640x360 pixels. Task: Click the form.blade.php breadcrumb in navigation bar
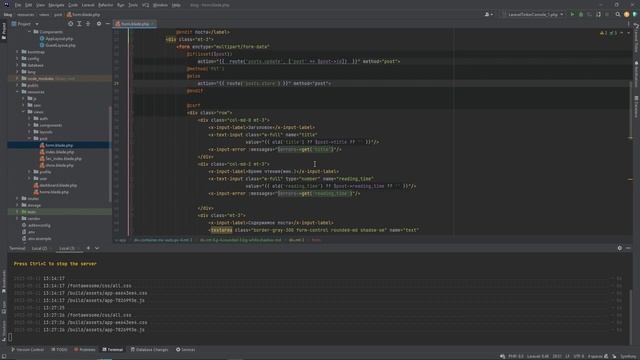click(83, 15)
